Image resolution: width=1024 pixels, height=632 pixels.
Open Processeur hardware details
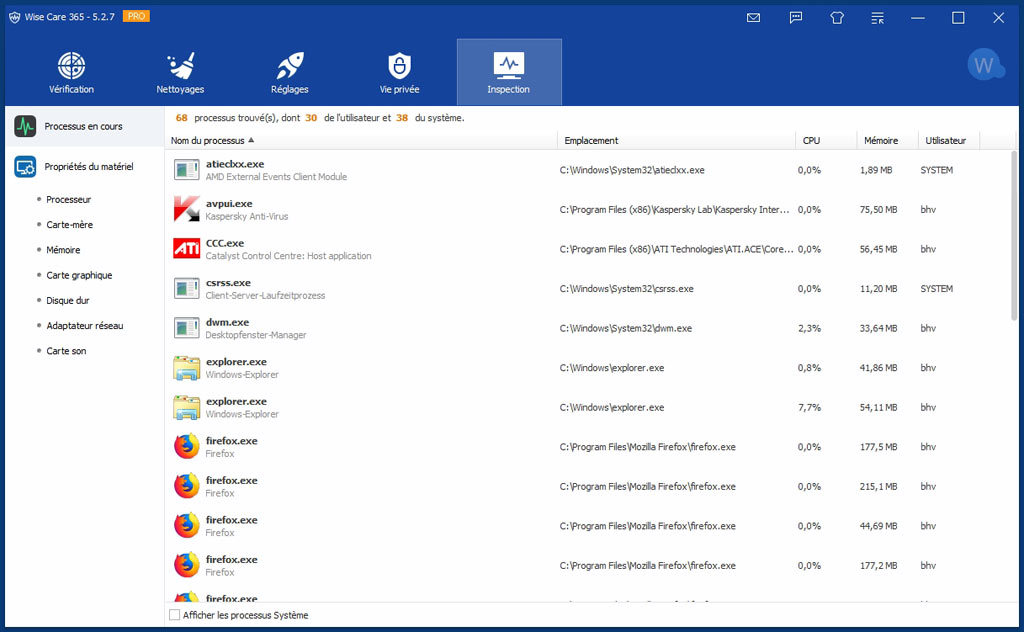coord(68,199)
